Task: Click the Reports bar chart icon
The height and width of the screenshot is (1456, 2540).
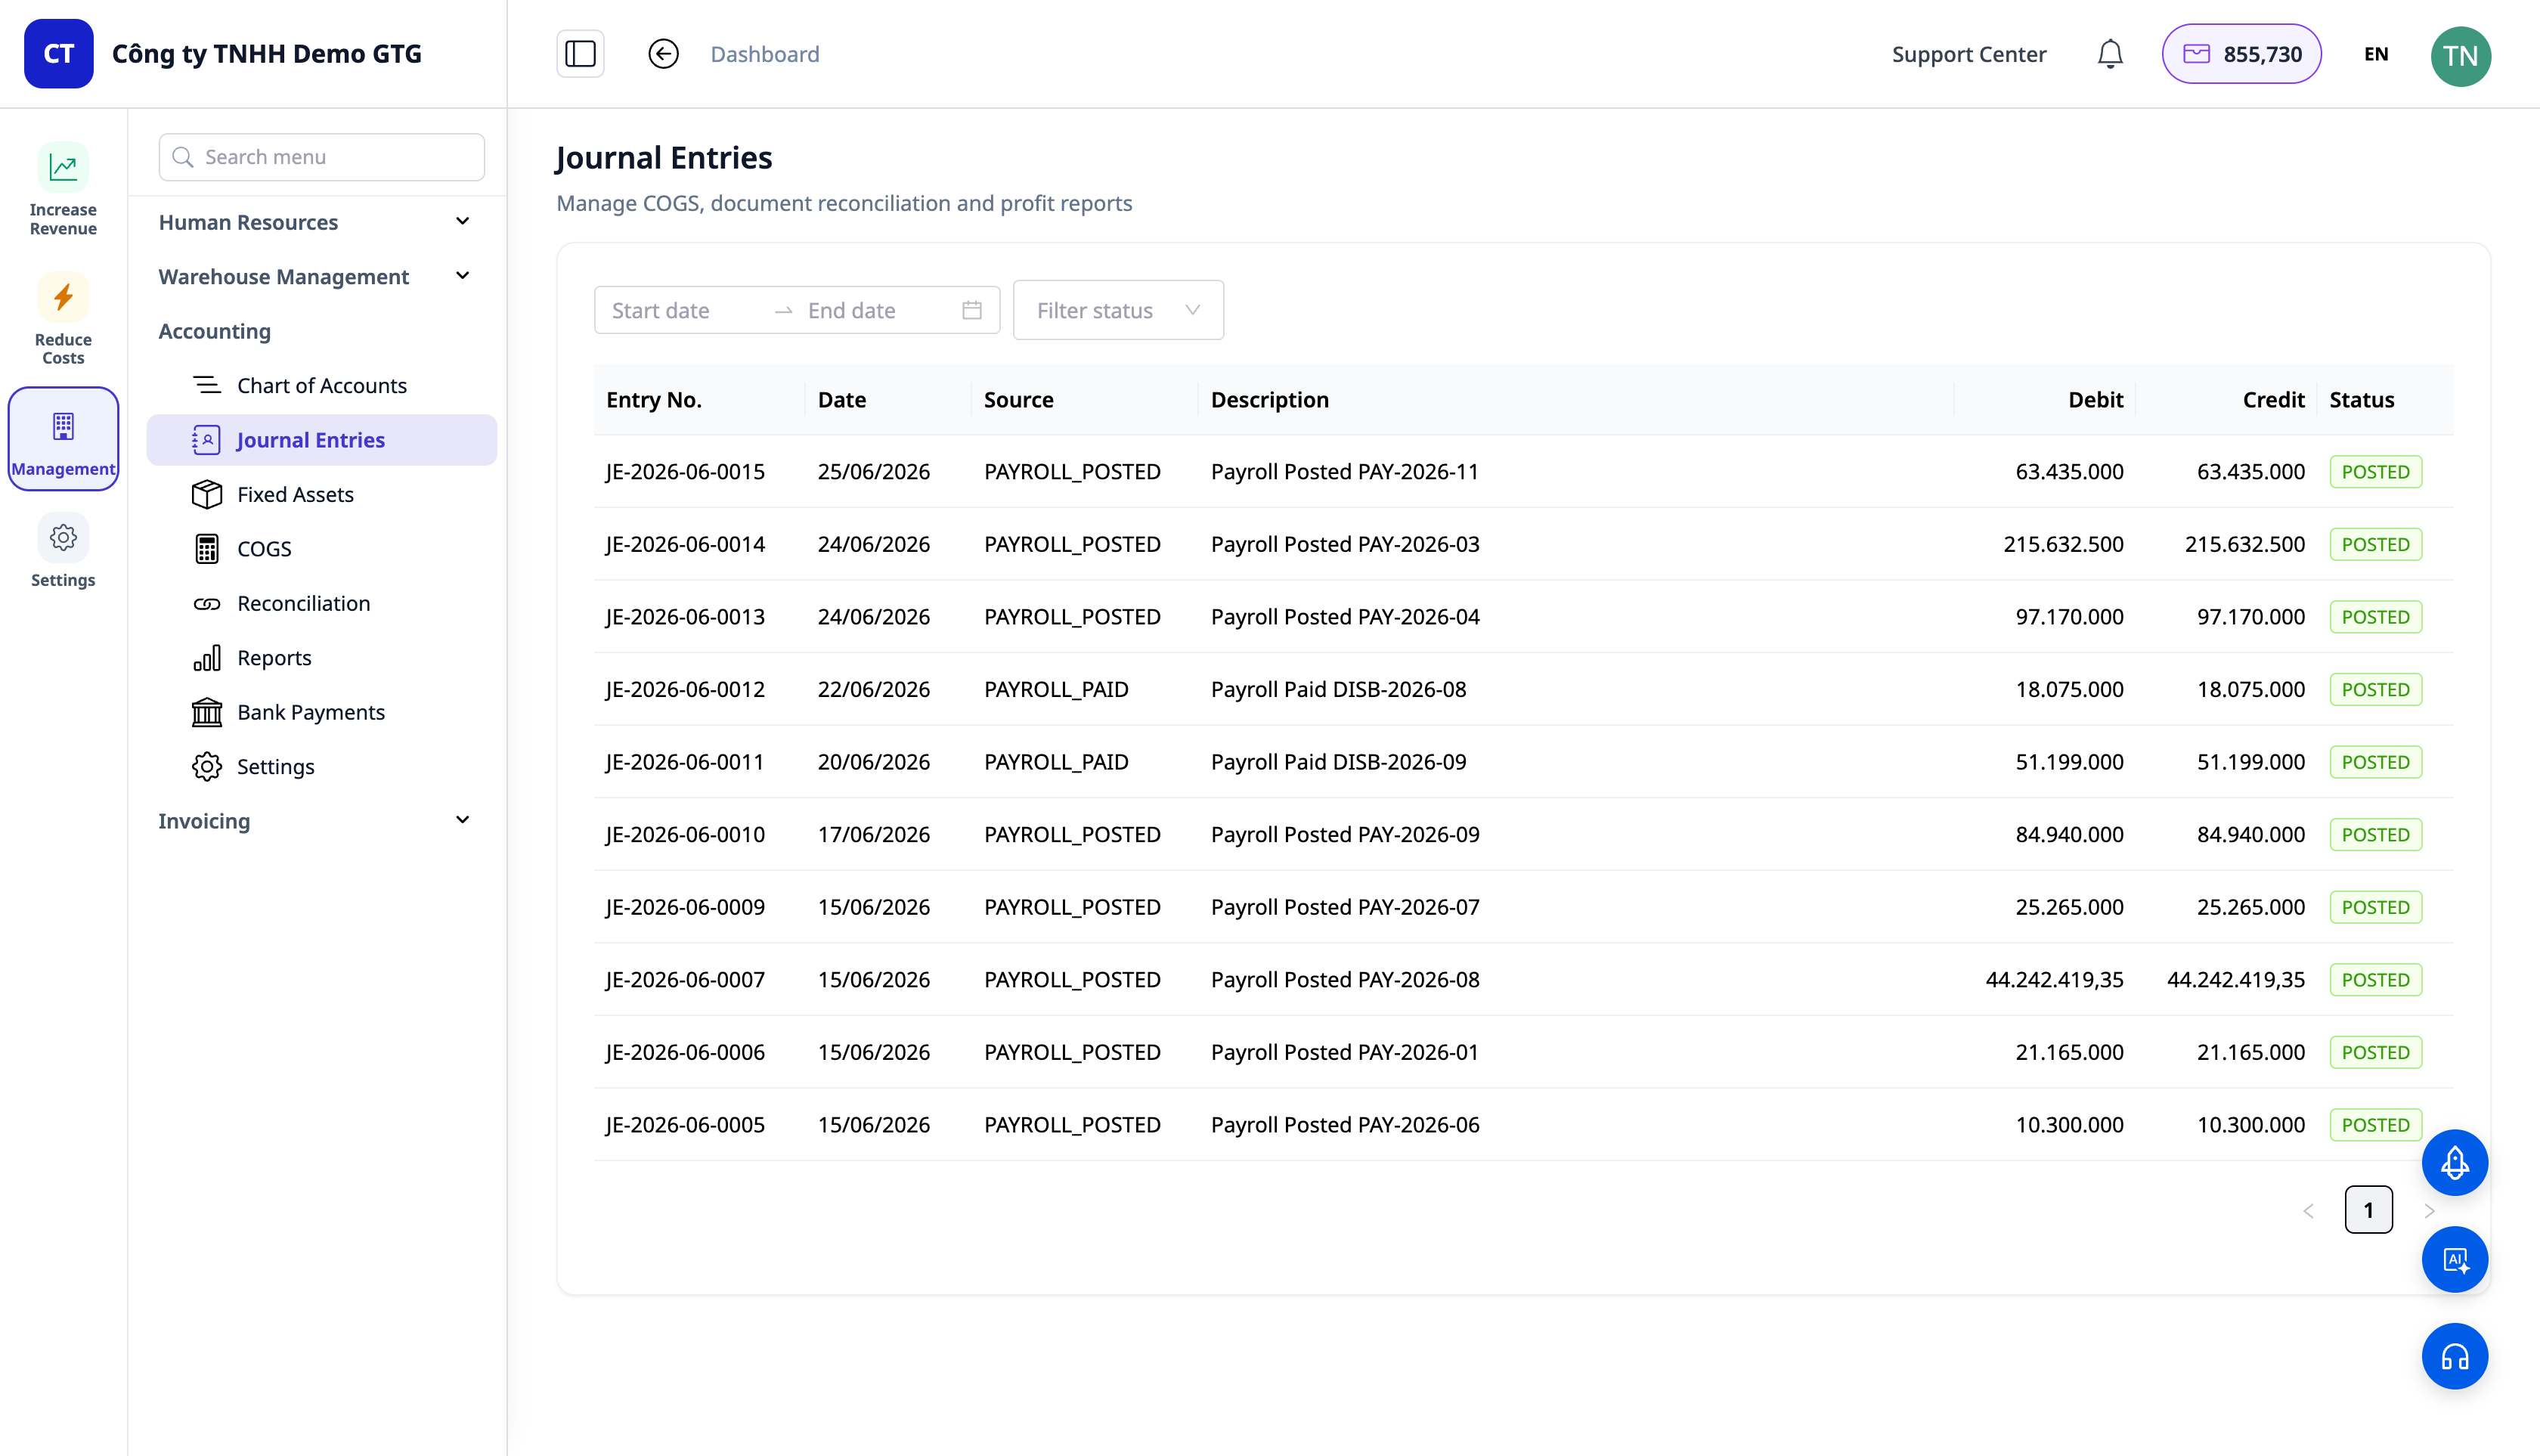Action: (207, 658)
